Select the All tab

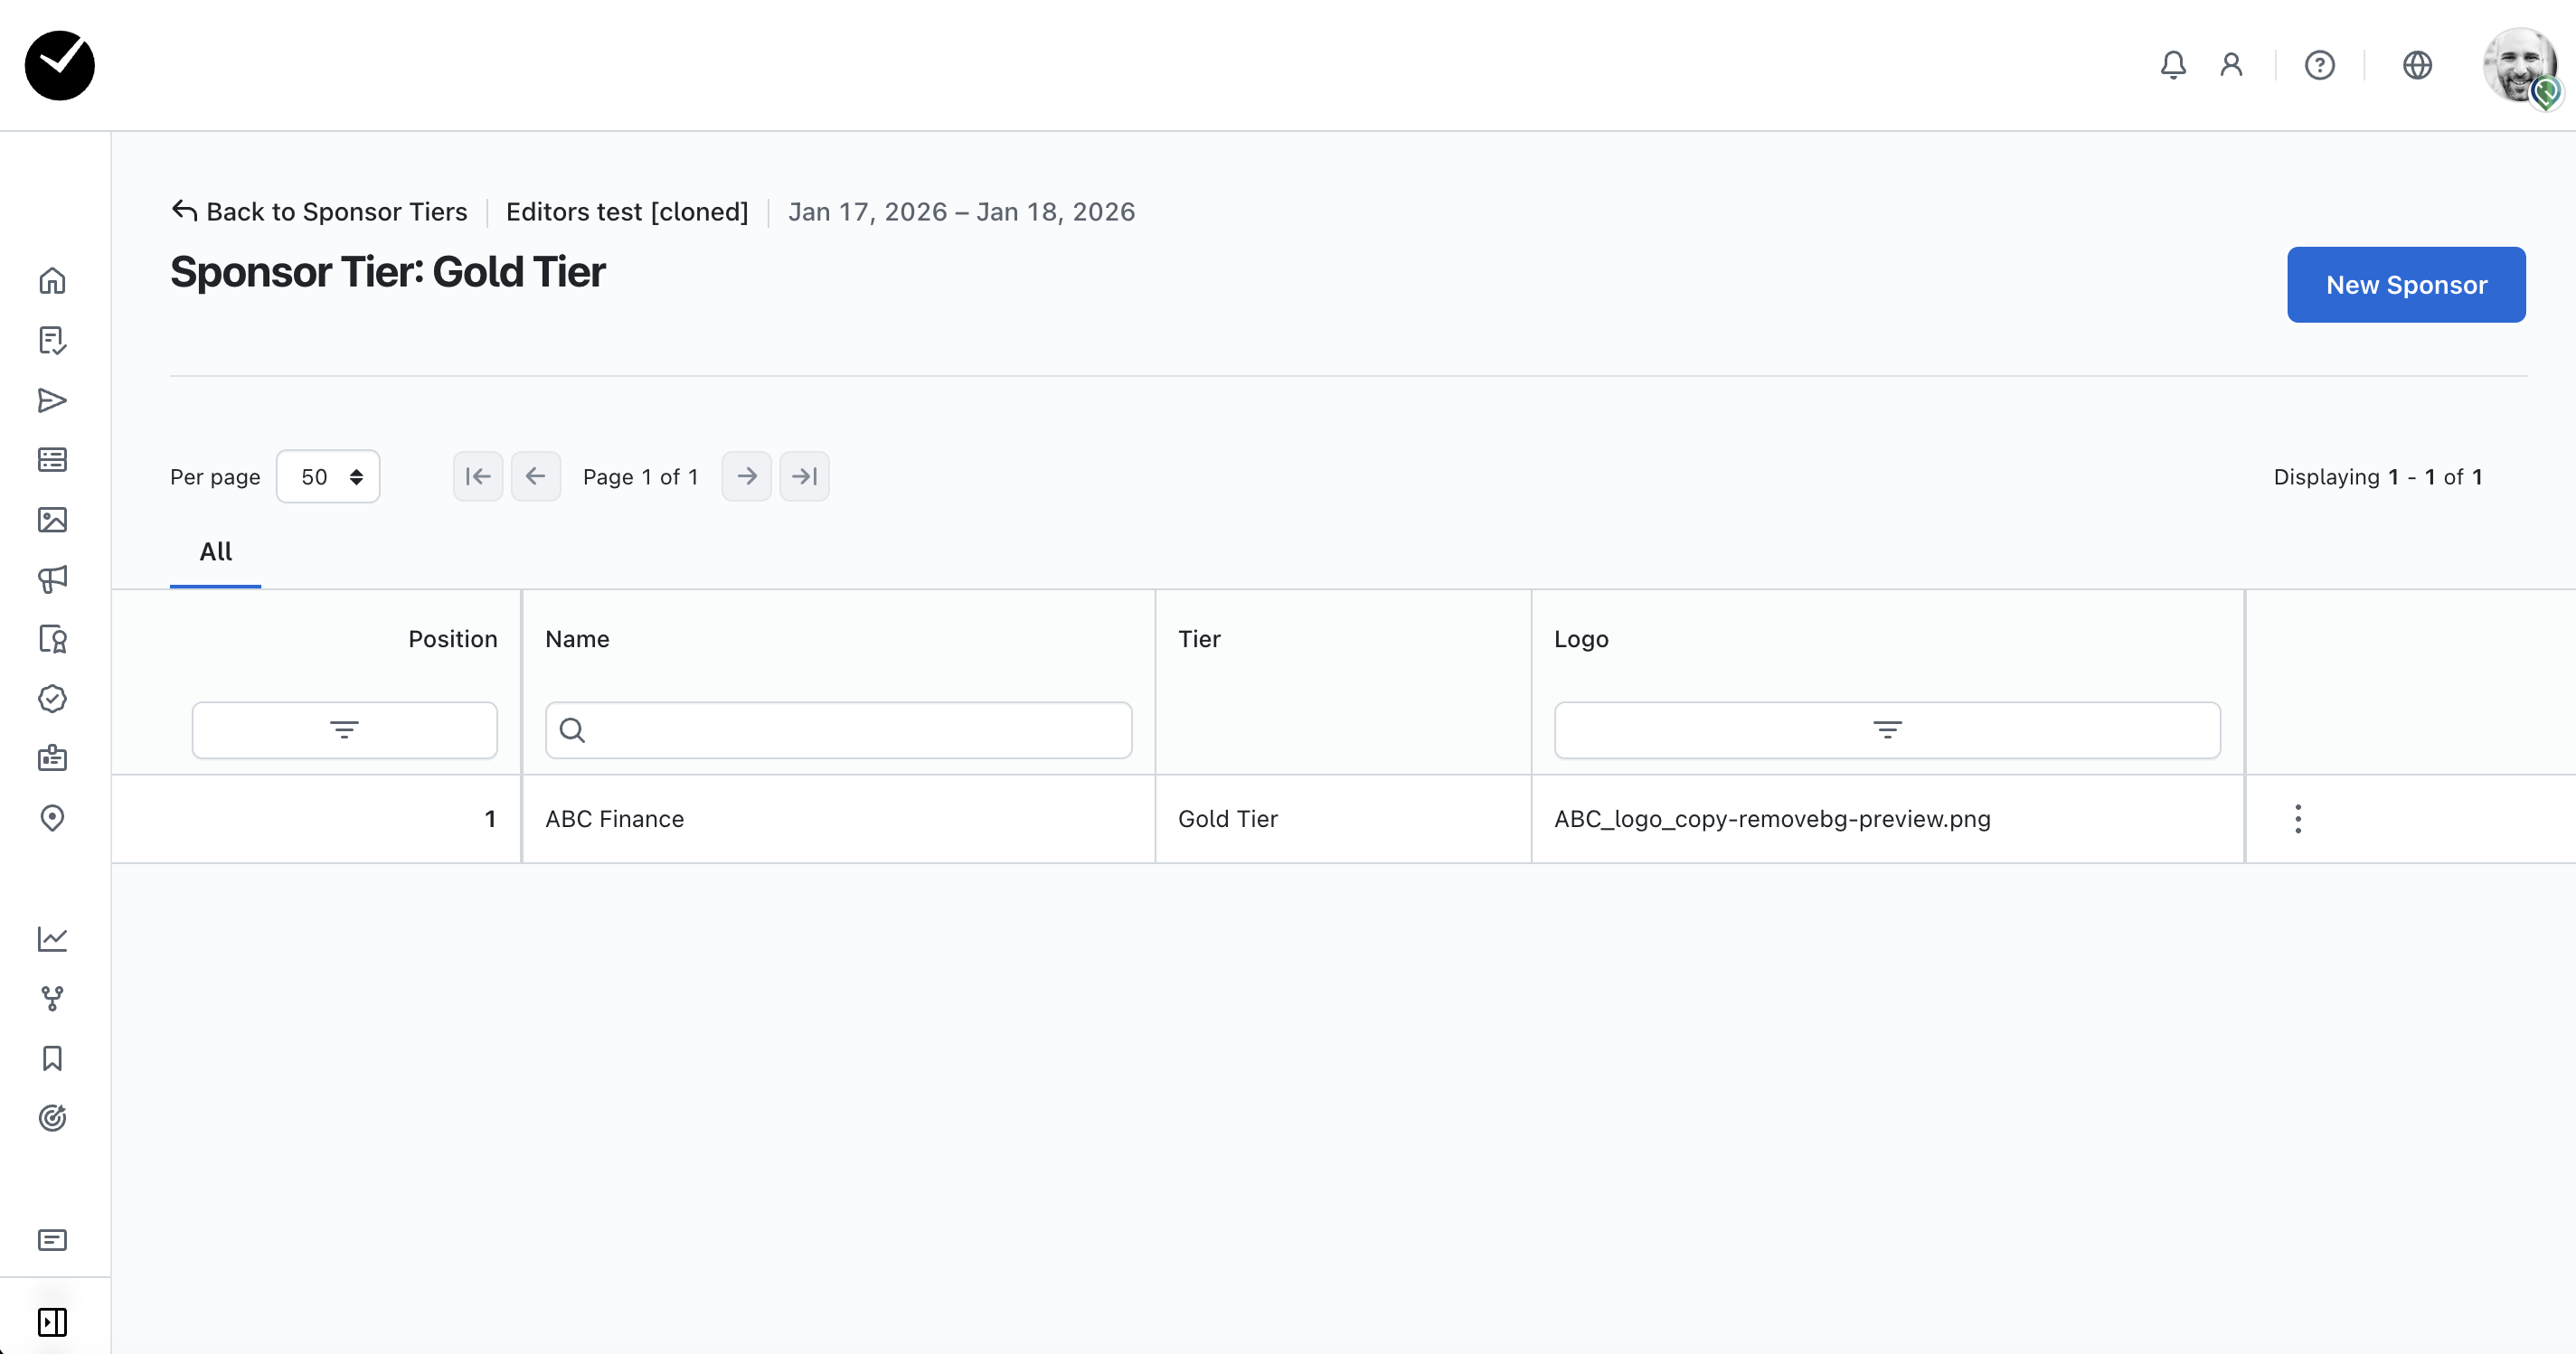(215, 552)
